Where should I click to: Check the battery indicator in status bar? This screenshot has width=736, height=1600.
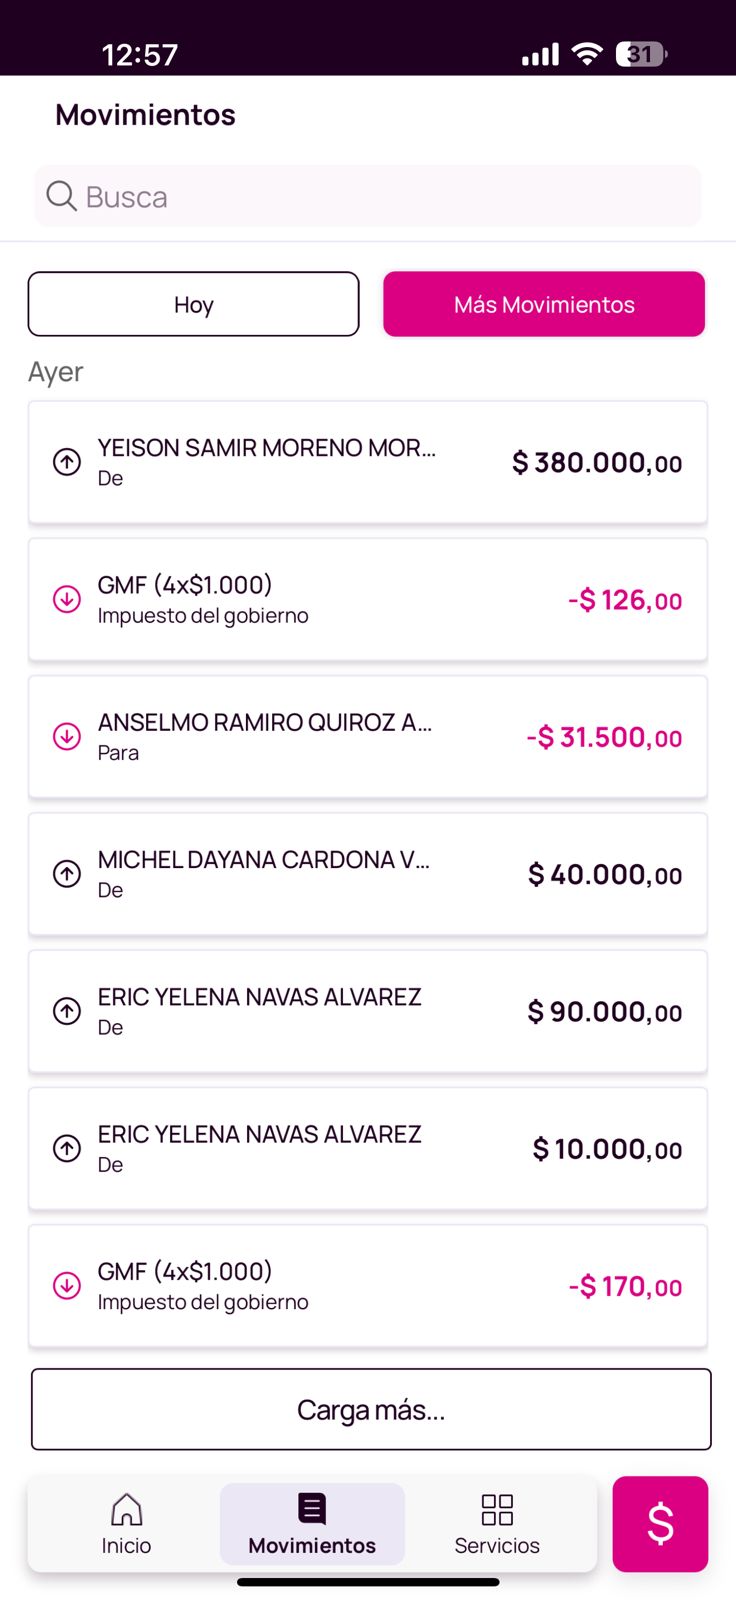click(641, 54)
